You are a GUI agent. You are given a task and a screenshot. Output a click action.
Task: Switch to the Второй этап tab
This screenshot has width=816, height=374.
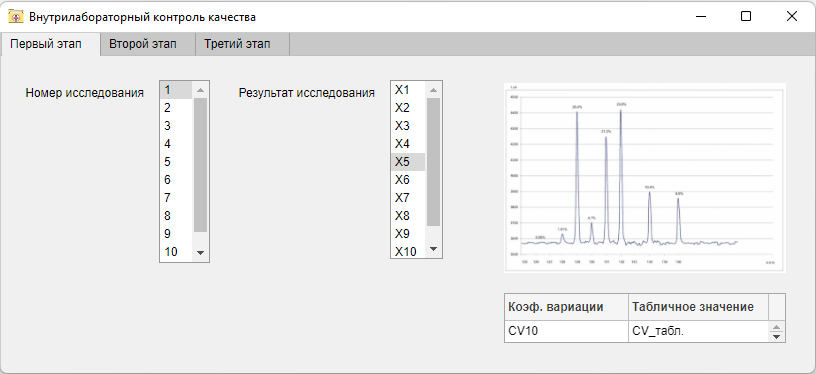click(147, 44)
